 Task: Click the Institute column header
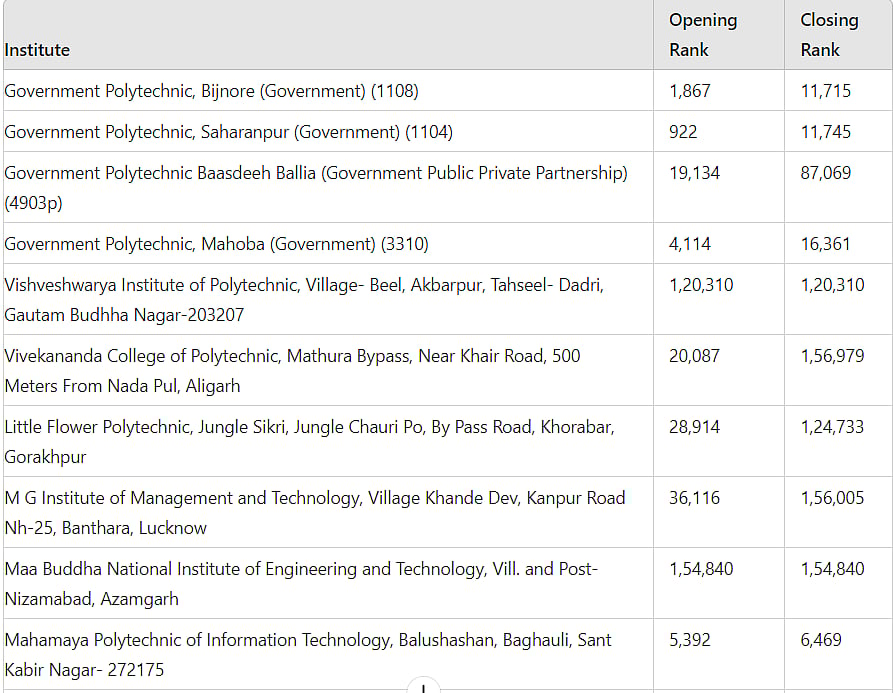point(37,50)
